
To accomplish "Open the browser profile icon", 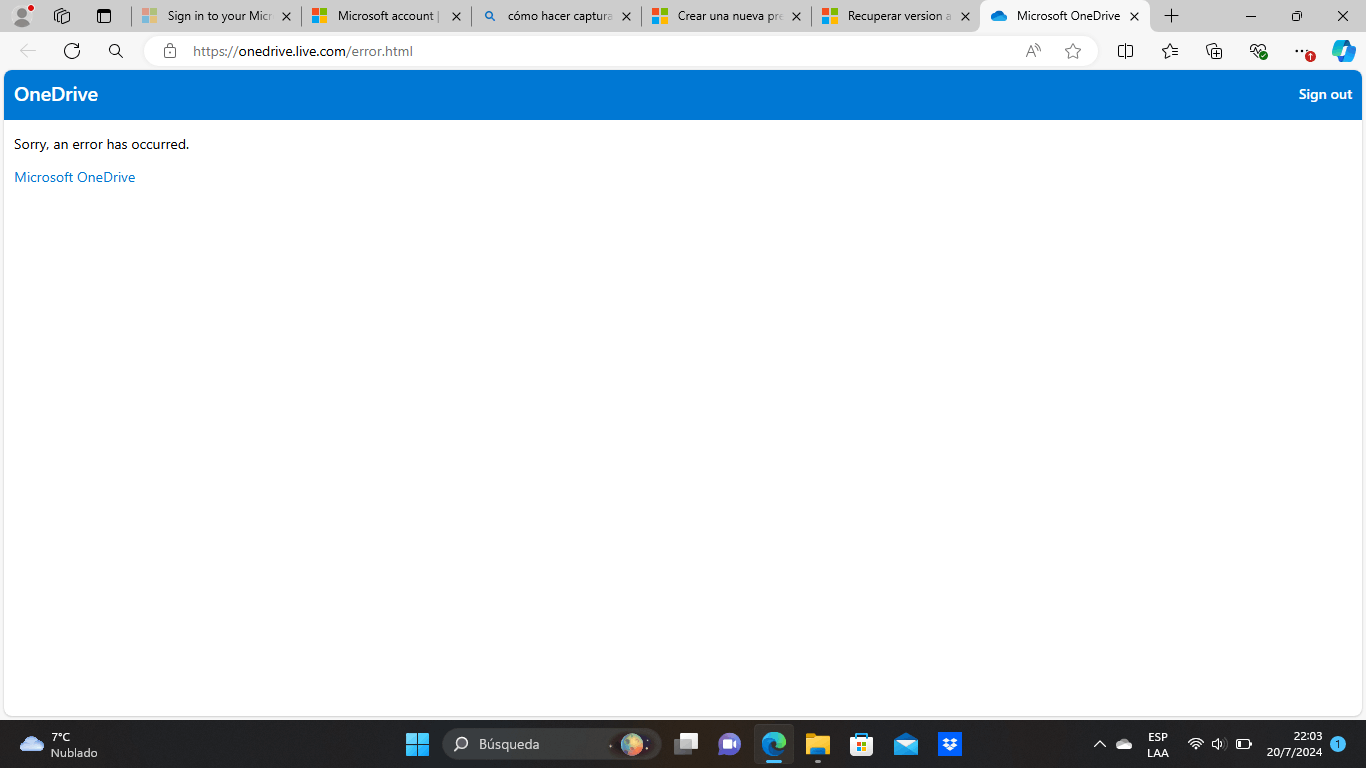I will (x=22, y=16).
